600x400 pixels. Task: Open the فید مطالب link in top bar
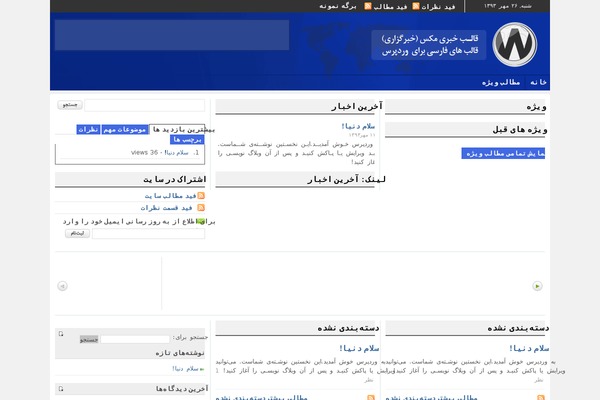click(390, 7)
